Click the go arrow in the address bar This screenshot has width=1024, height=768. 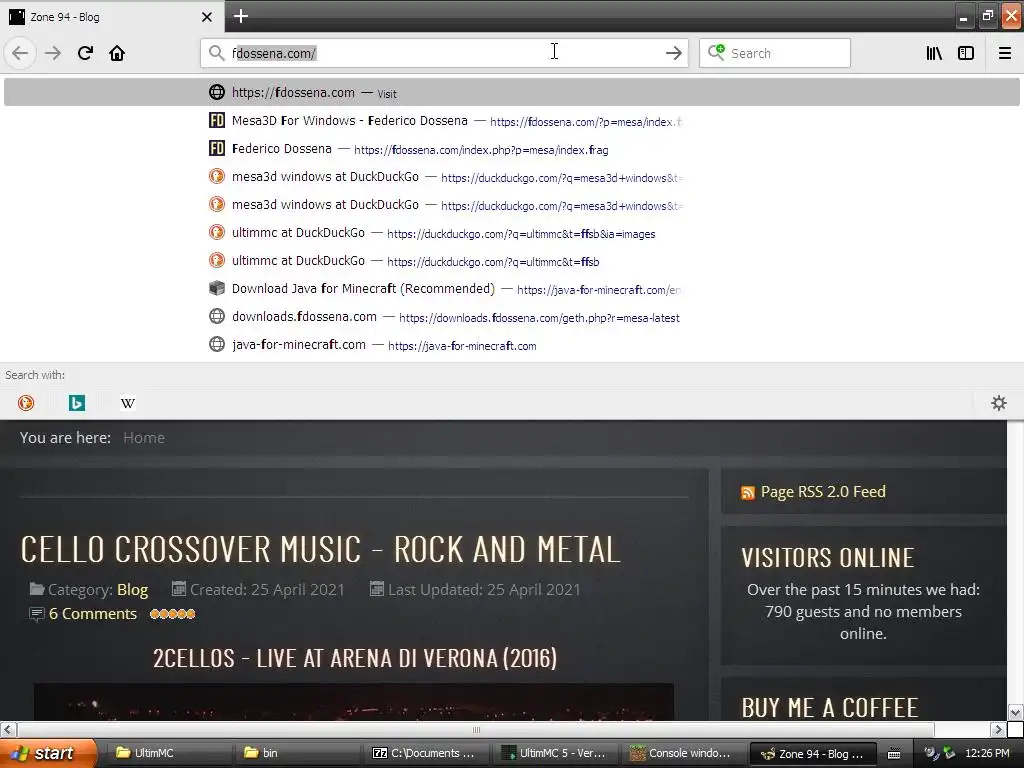coord(673,53)
